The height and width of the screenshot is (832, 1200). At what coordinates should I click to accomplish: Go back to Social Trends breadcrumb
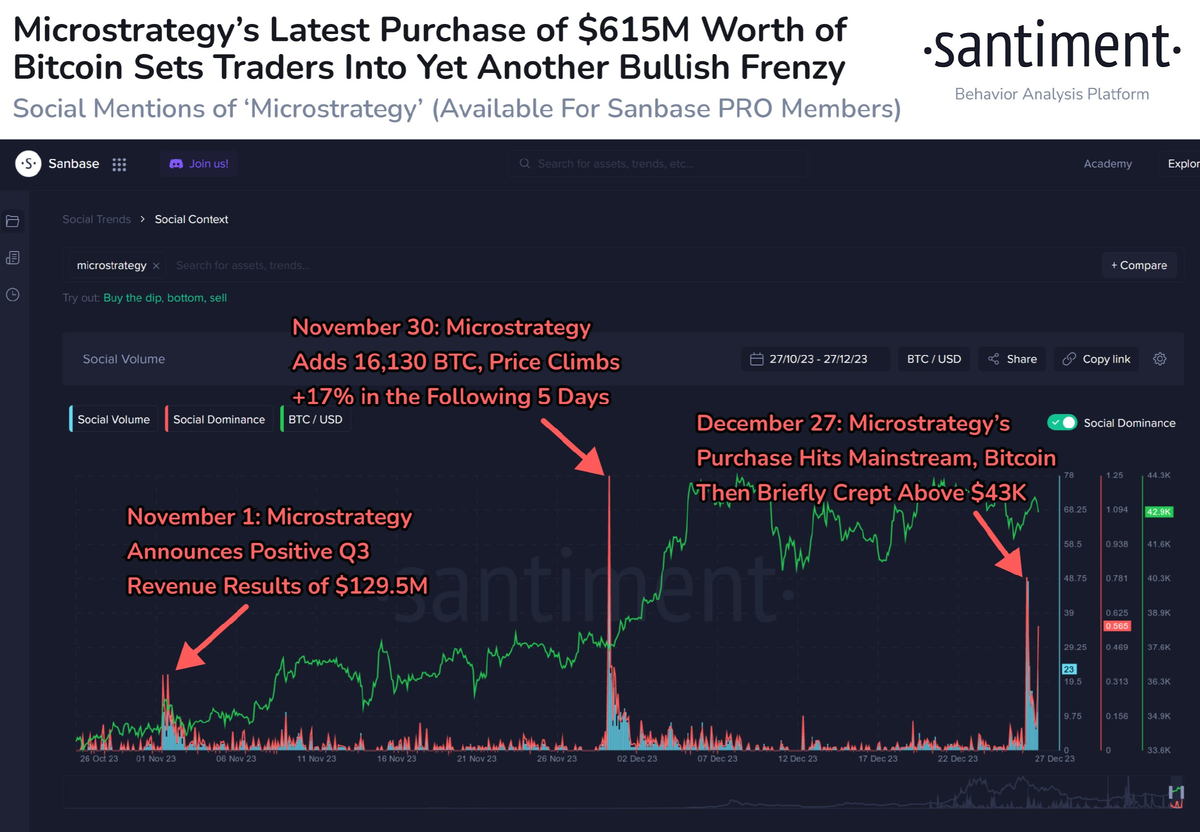click(x=97, y=219)
